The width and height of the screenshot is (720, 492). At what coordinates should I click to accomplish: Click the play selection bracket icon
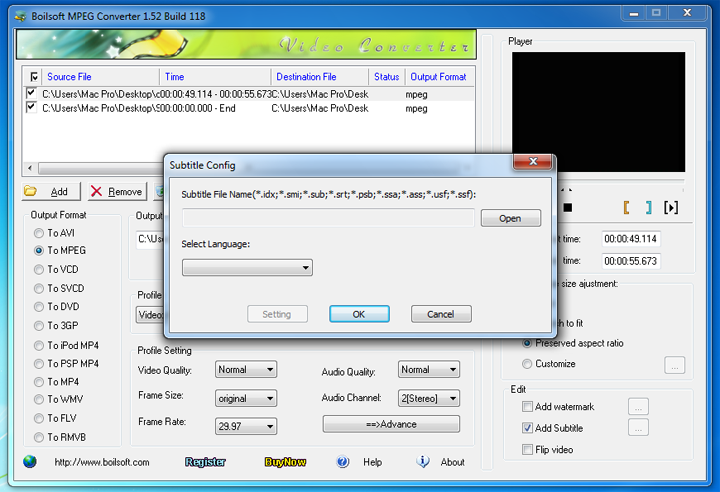[671, 208]
